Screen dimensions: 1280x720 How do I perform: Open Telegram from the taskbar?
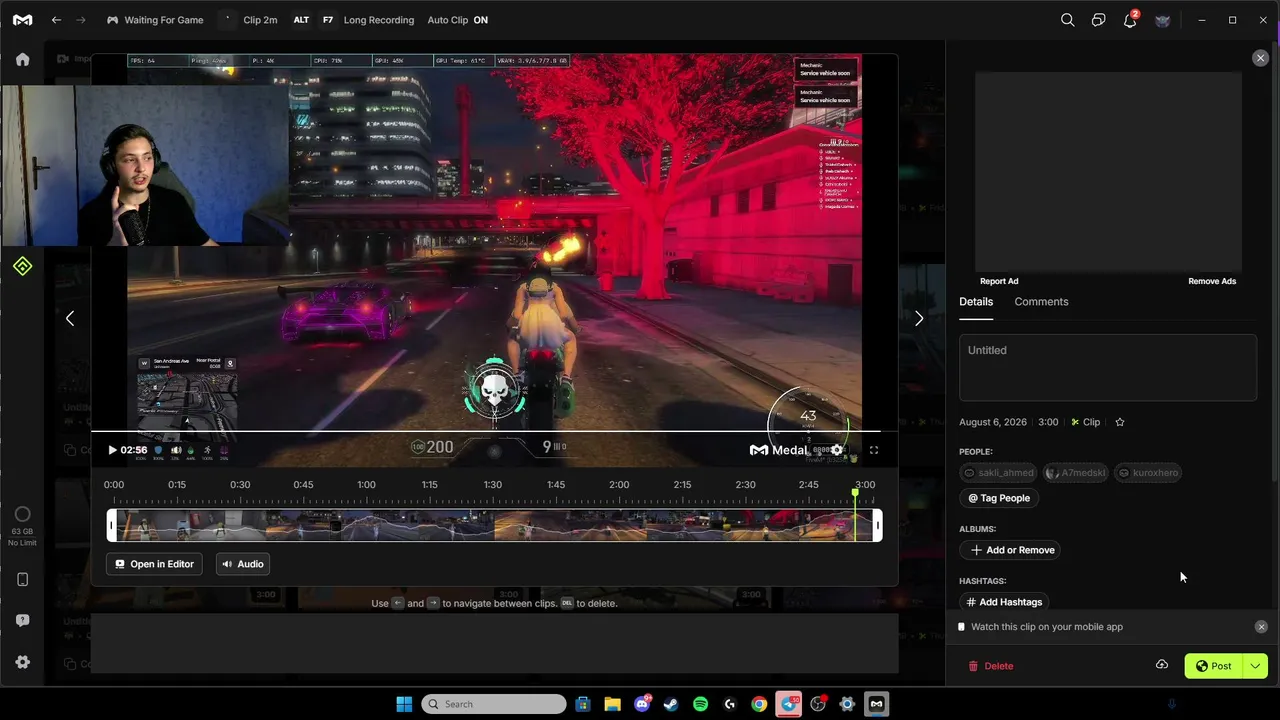point(789,704)
